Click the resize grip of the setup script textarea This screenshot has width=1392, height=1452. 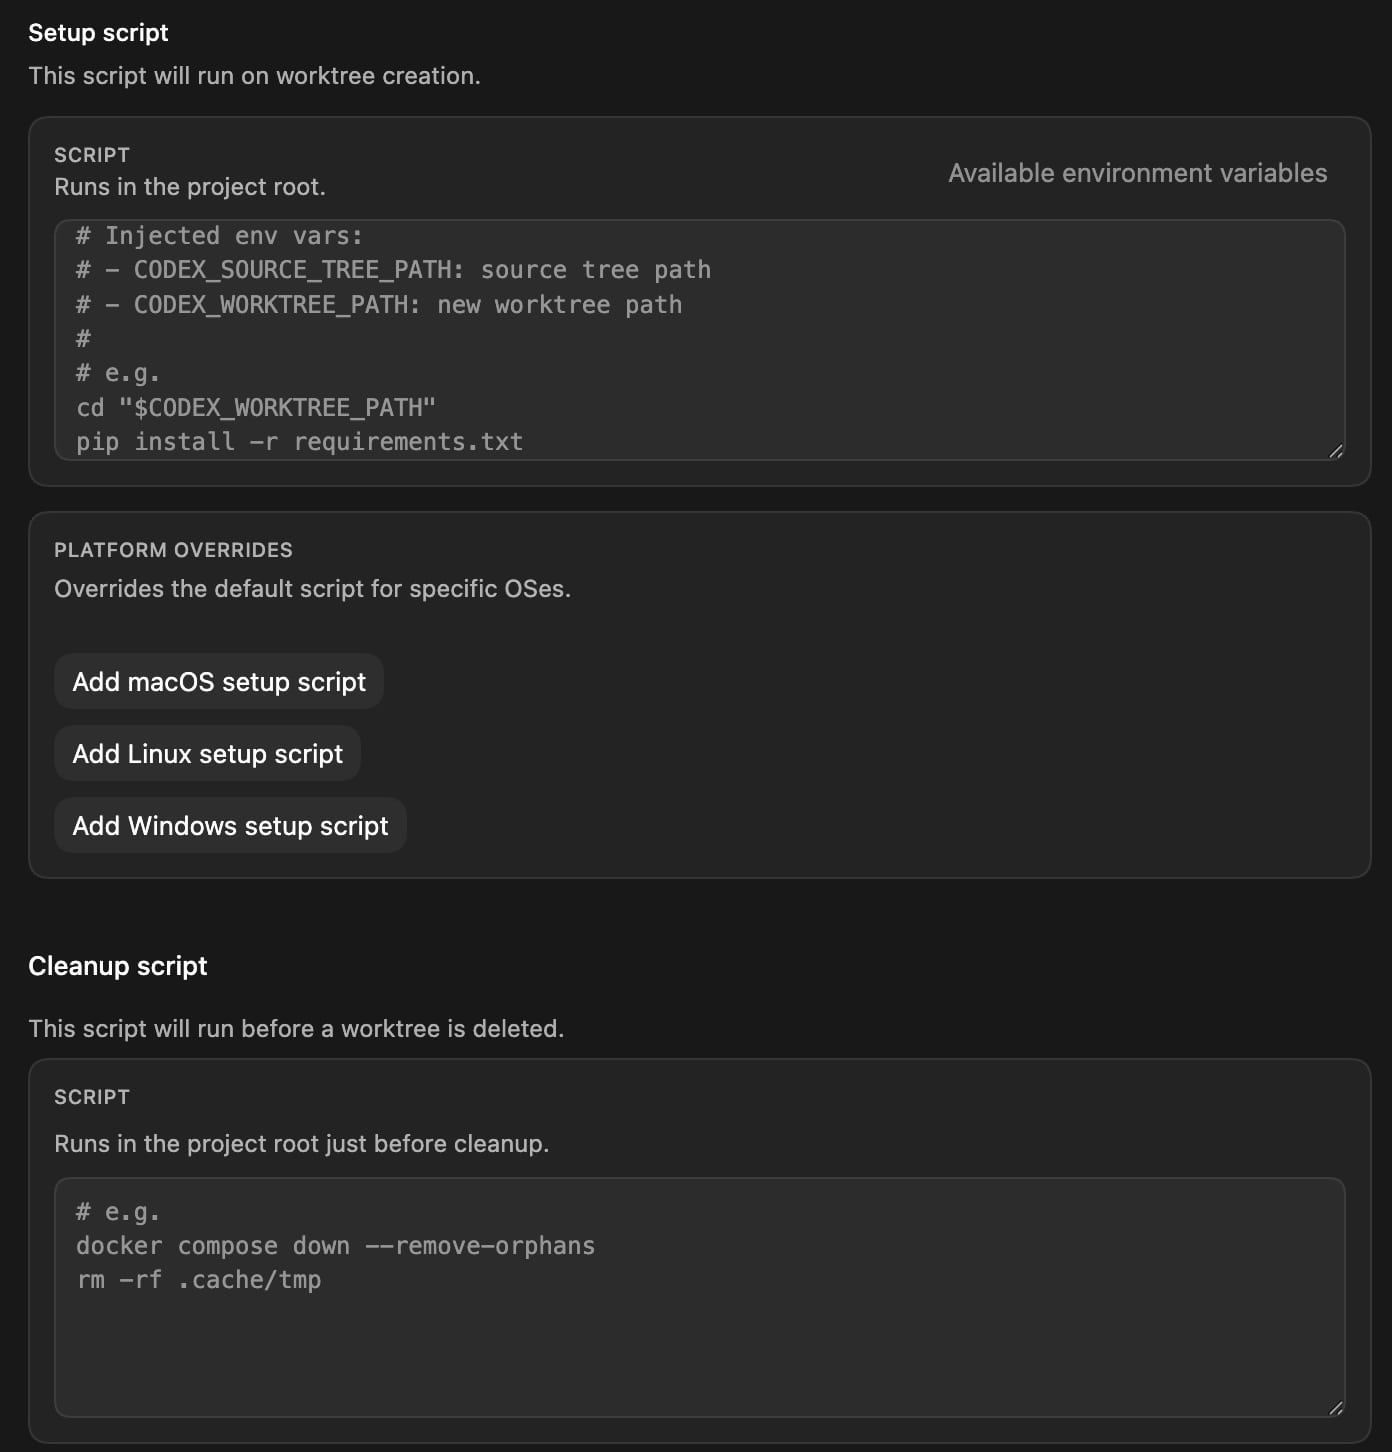(1337, 452)
